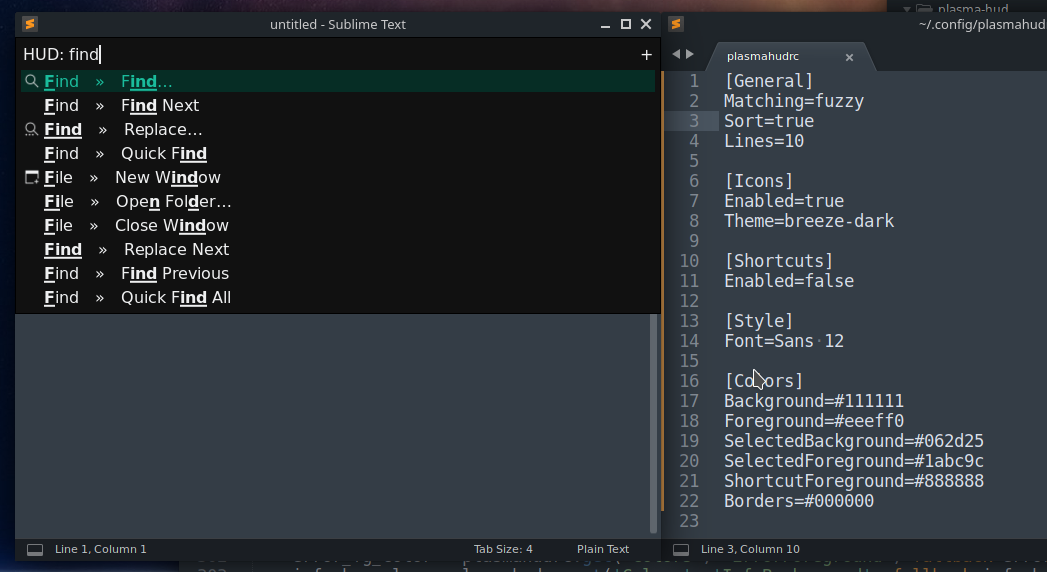Screen dimensions: 1047x572
Task: Choose Find » Replace Next
Action: (338, 250)
